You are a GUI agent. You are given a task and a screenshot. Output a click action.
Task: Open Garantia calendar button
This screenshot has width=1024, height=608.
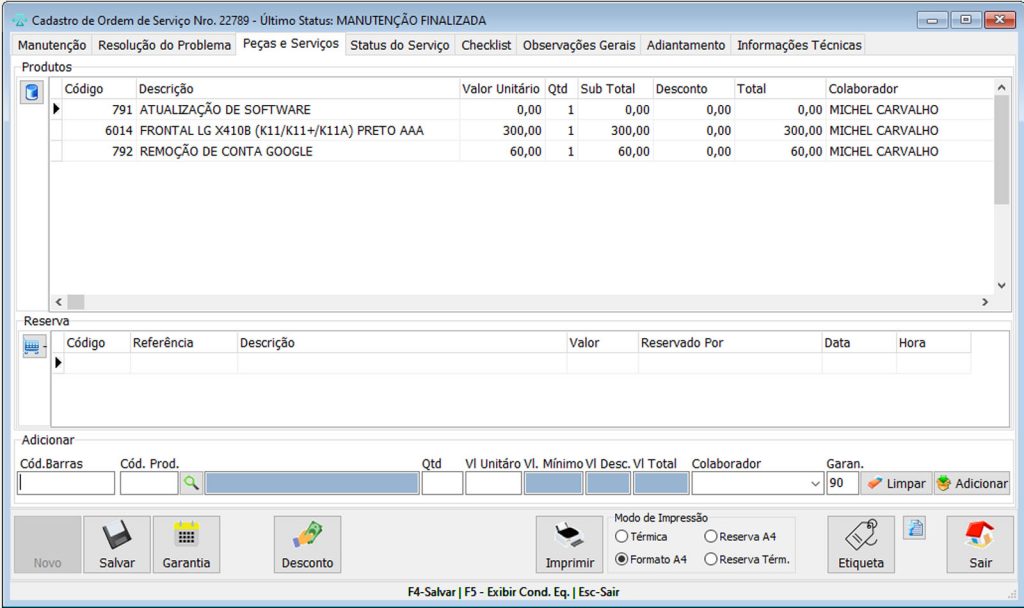[186, 545]
